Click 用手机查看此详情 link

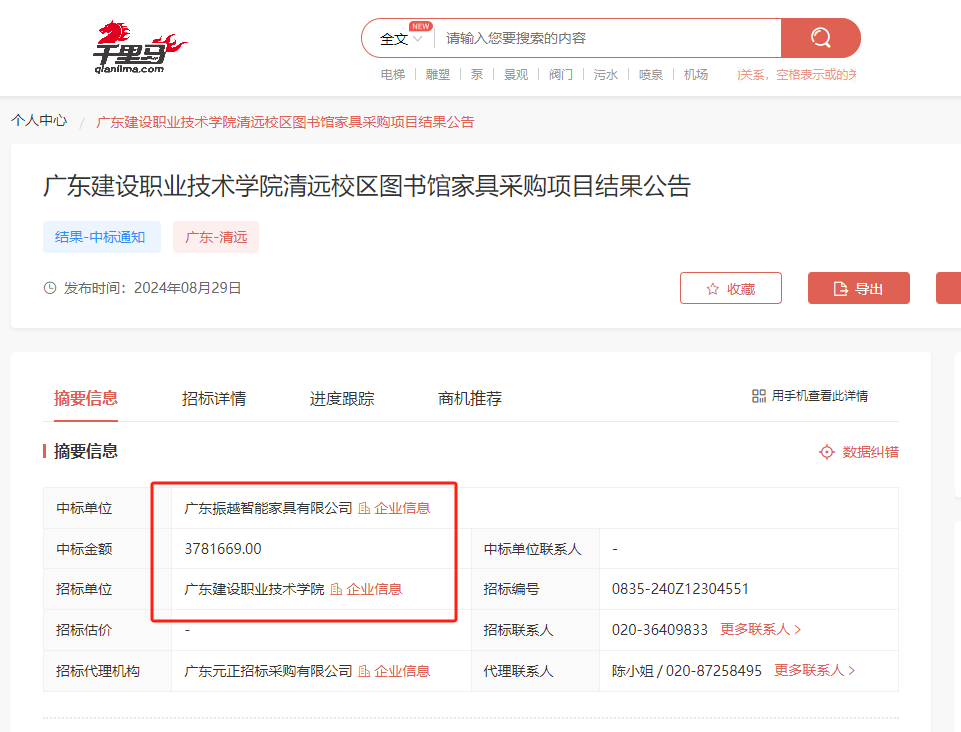(820, 396)
